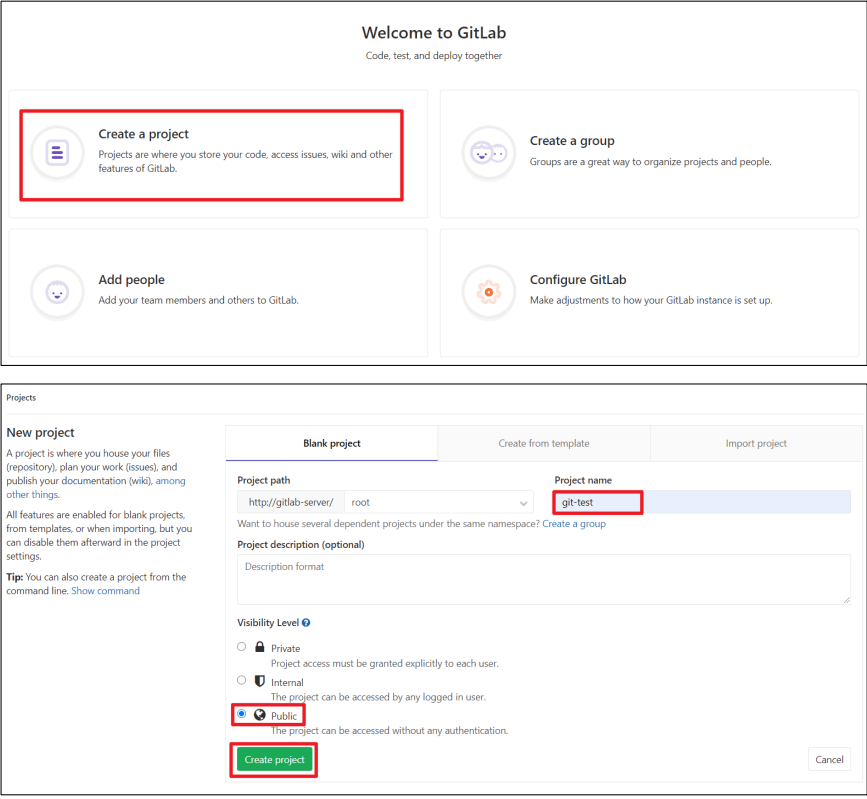The width and height of the screenshot is (867, 799).
Task: Select the Public visibility radio button
Action: (x=242, y=714)
